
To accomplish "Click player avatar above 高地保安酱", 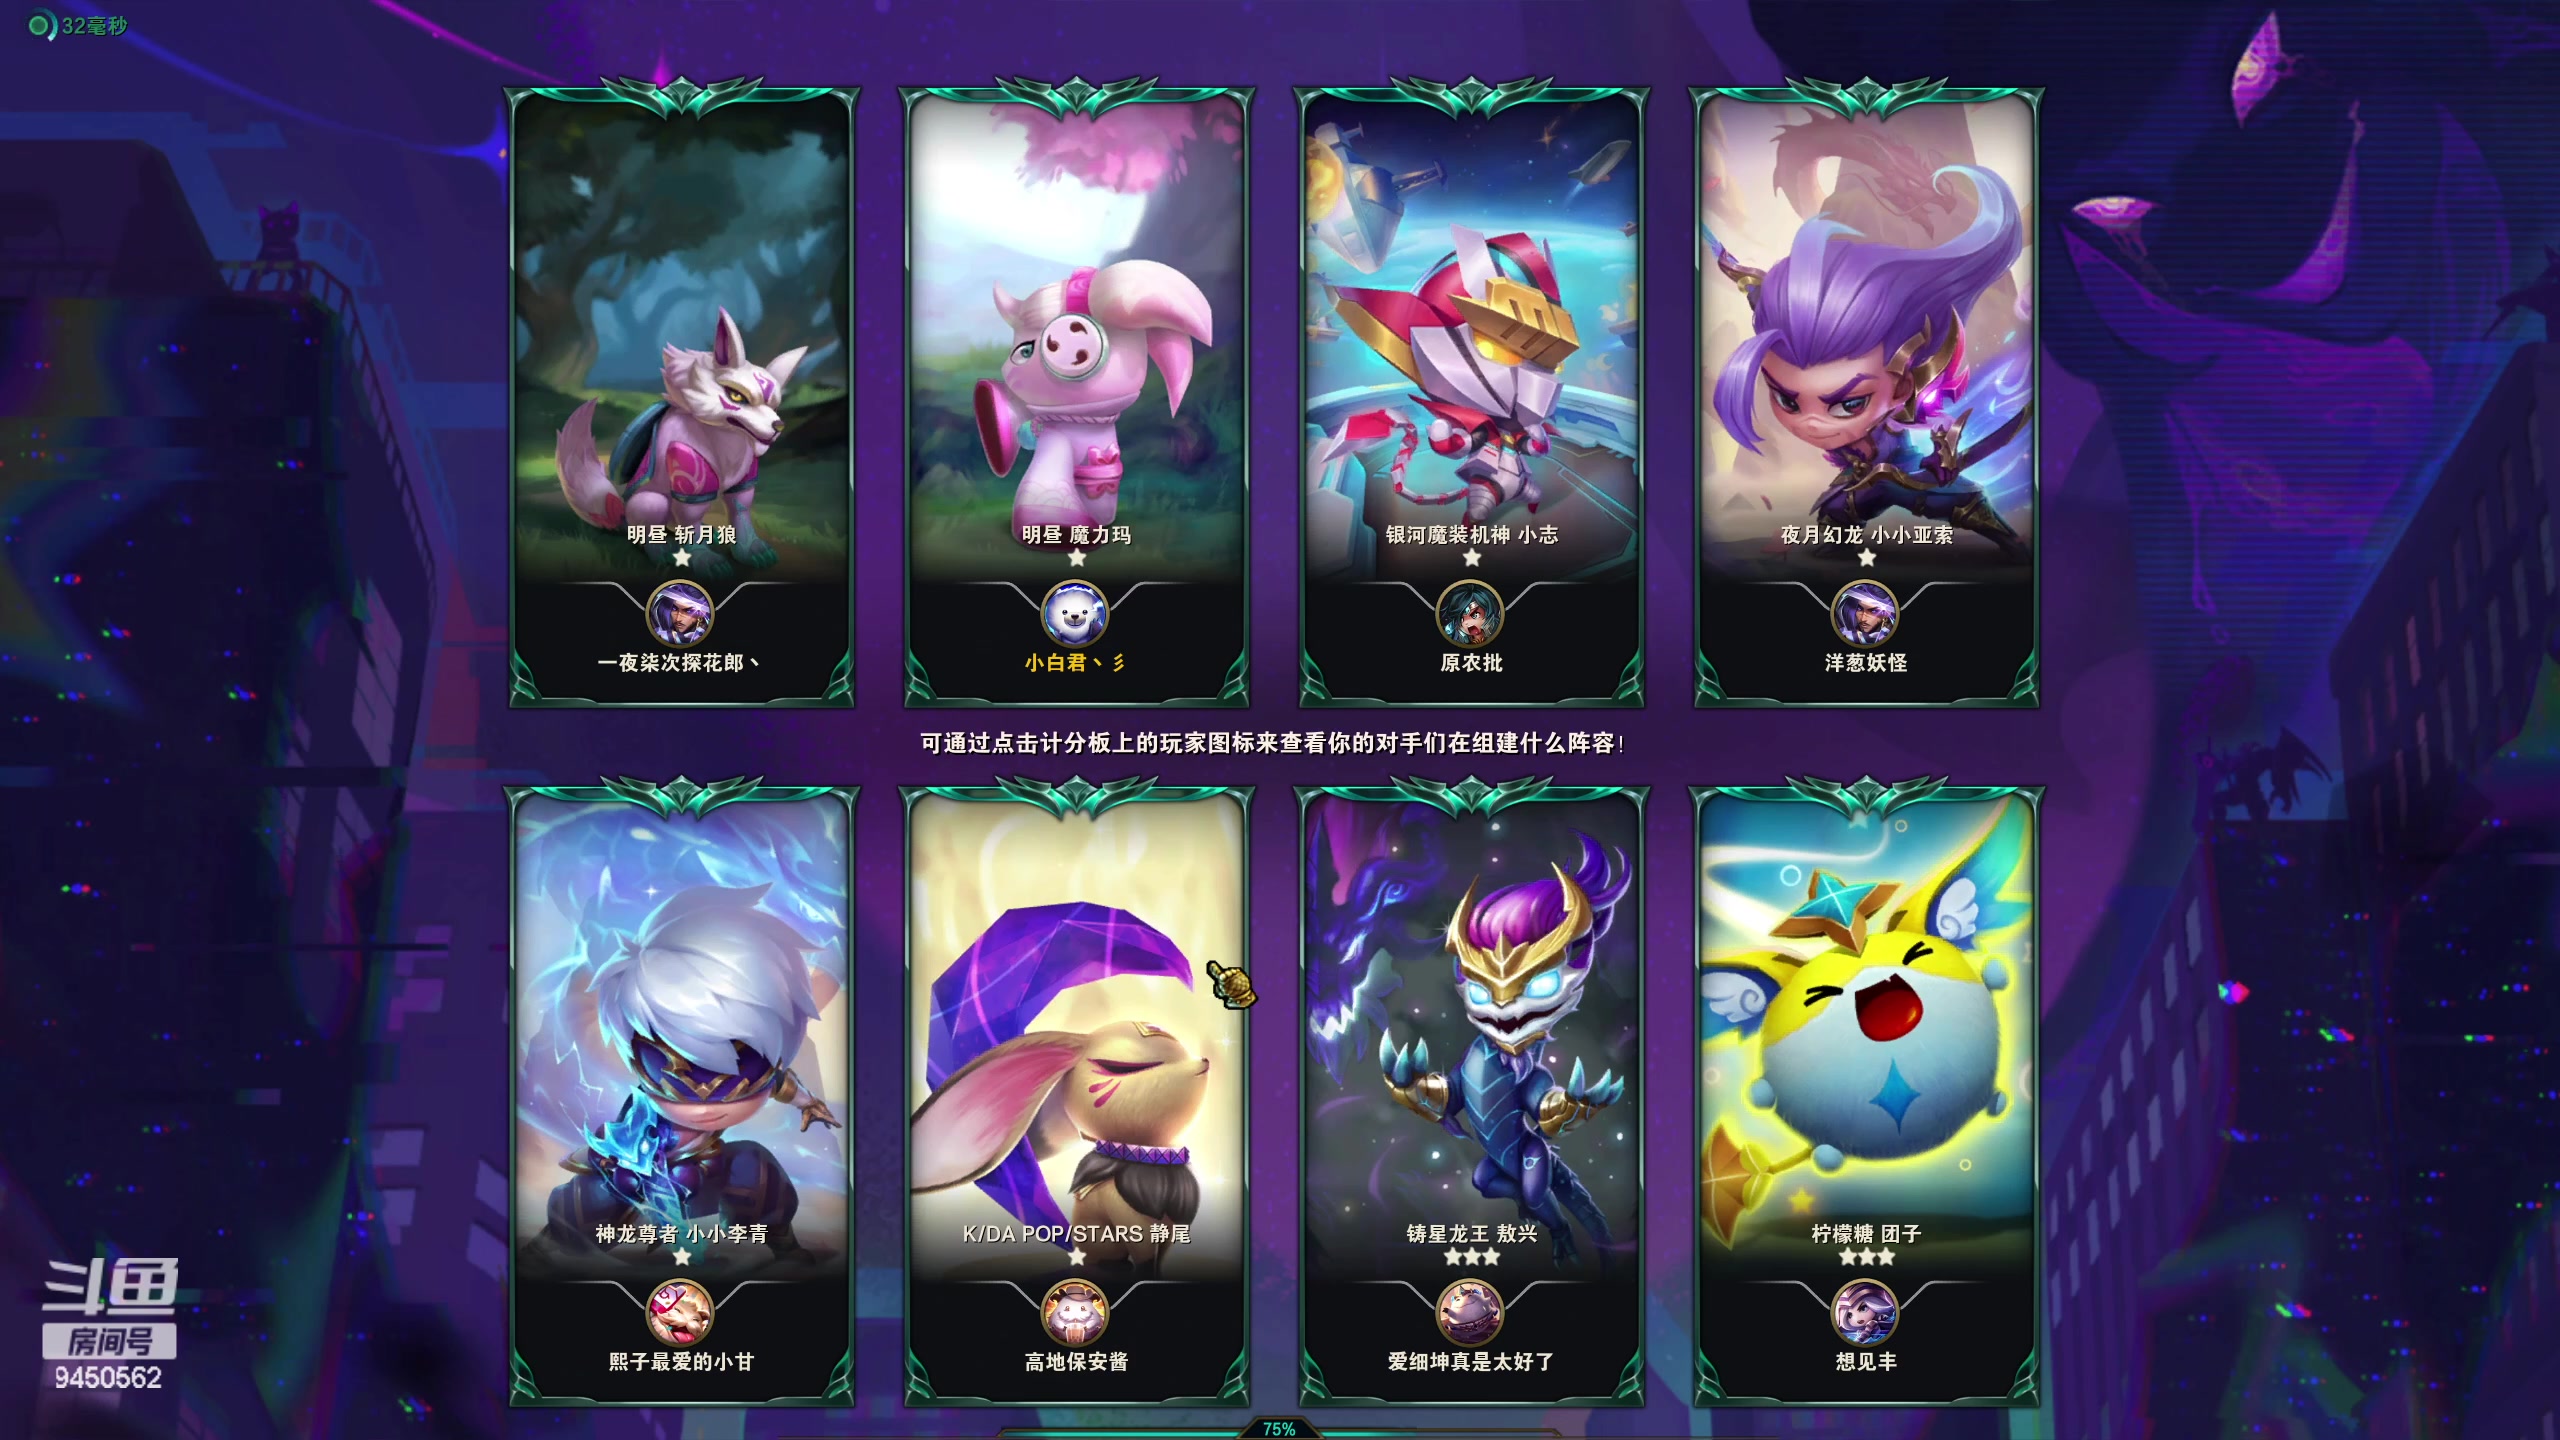I will click(x=1075, y=1312).
